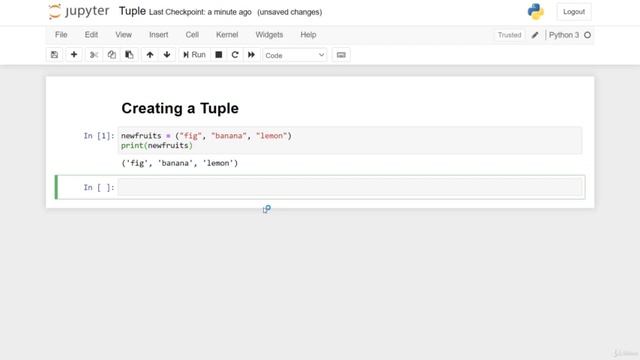
Task: Toggle the Trusted notebook button
Action: pos(509,35)
